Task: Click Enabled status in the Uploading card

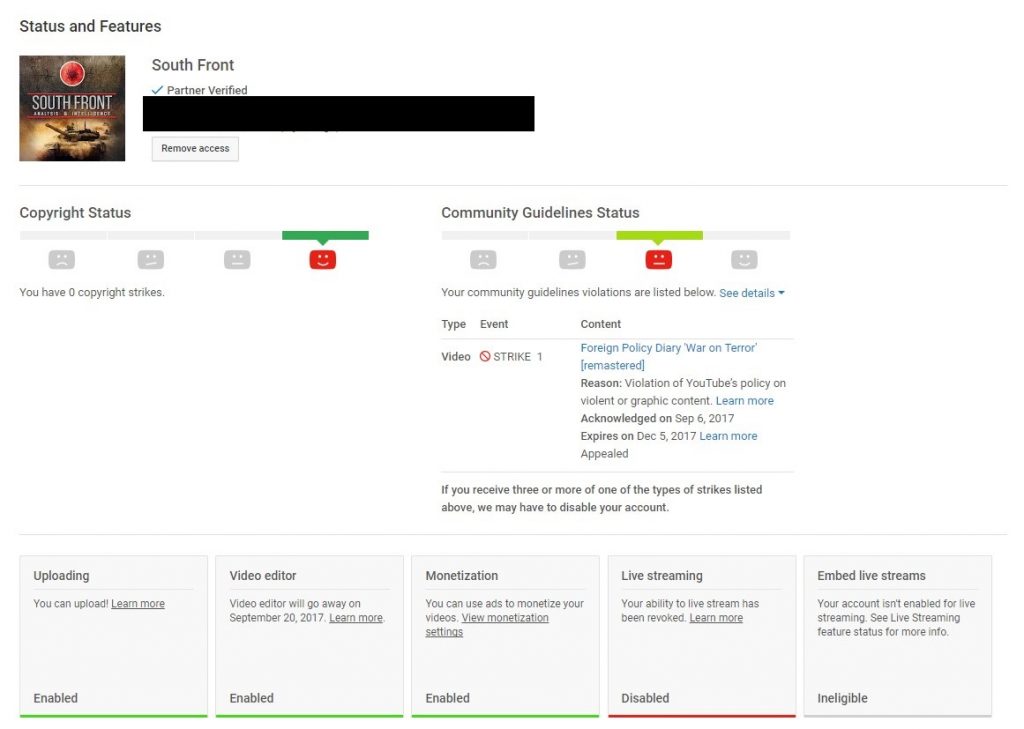Action: coord(56,698)
